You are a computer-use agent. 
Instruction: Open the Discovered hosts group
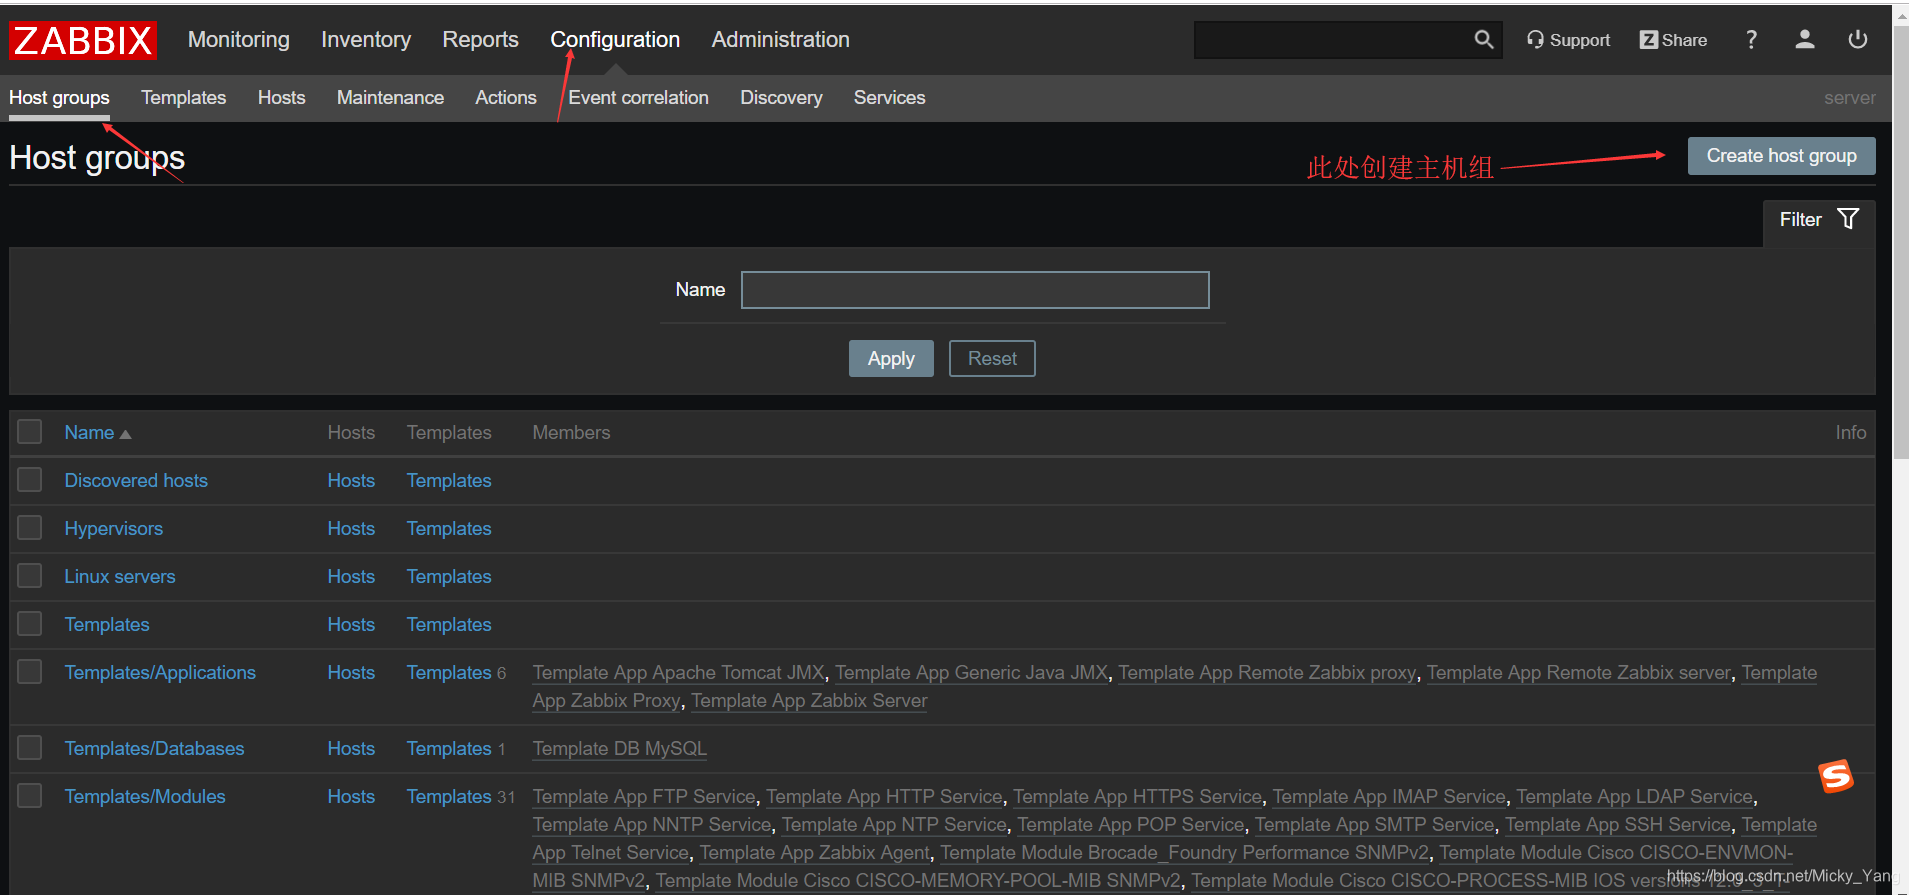point(136,481)
